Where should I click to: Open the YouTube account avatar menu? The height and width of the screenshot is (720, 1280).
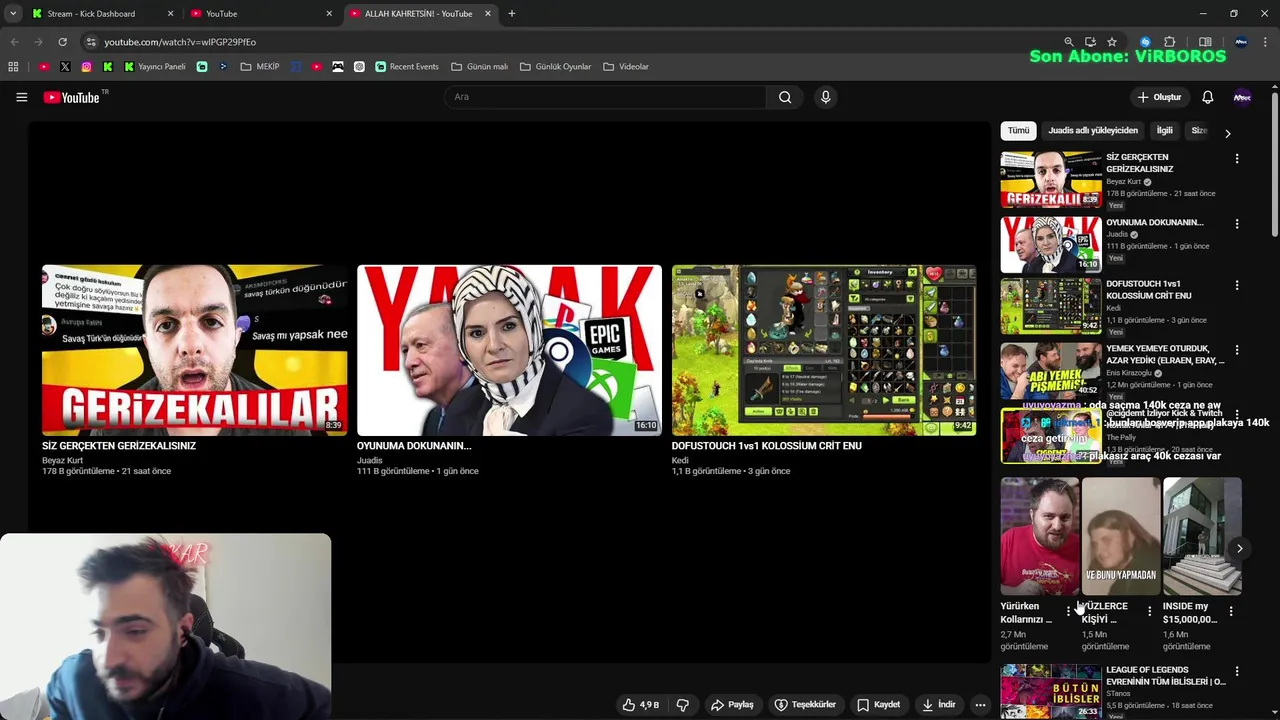tap(1242, 97)
